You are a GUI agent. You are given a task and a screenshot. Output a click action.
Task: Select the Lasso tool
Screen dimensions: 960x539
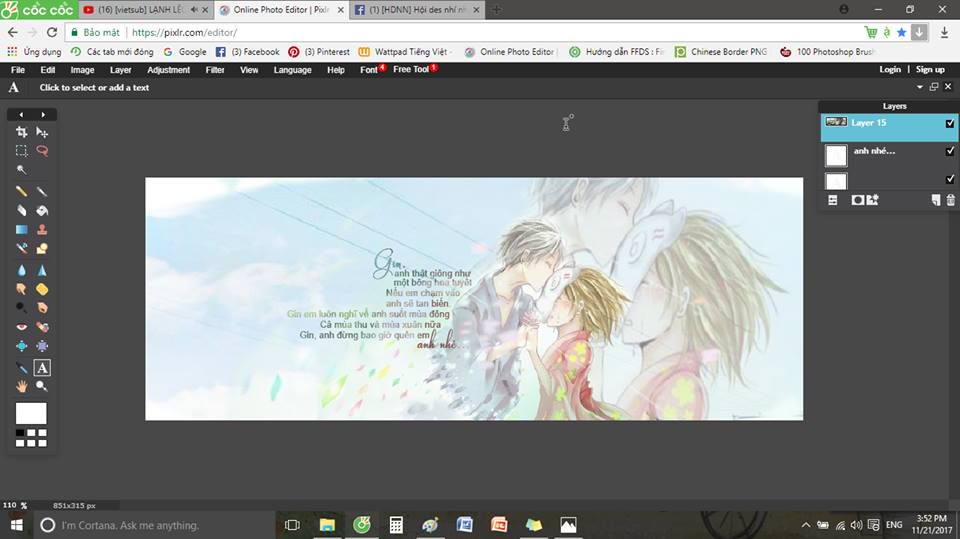(x=42, y=151)
